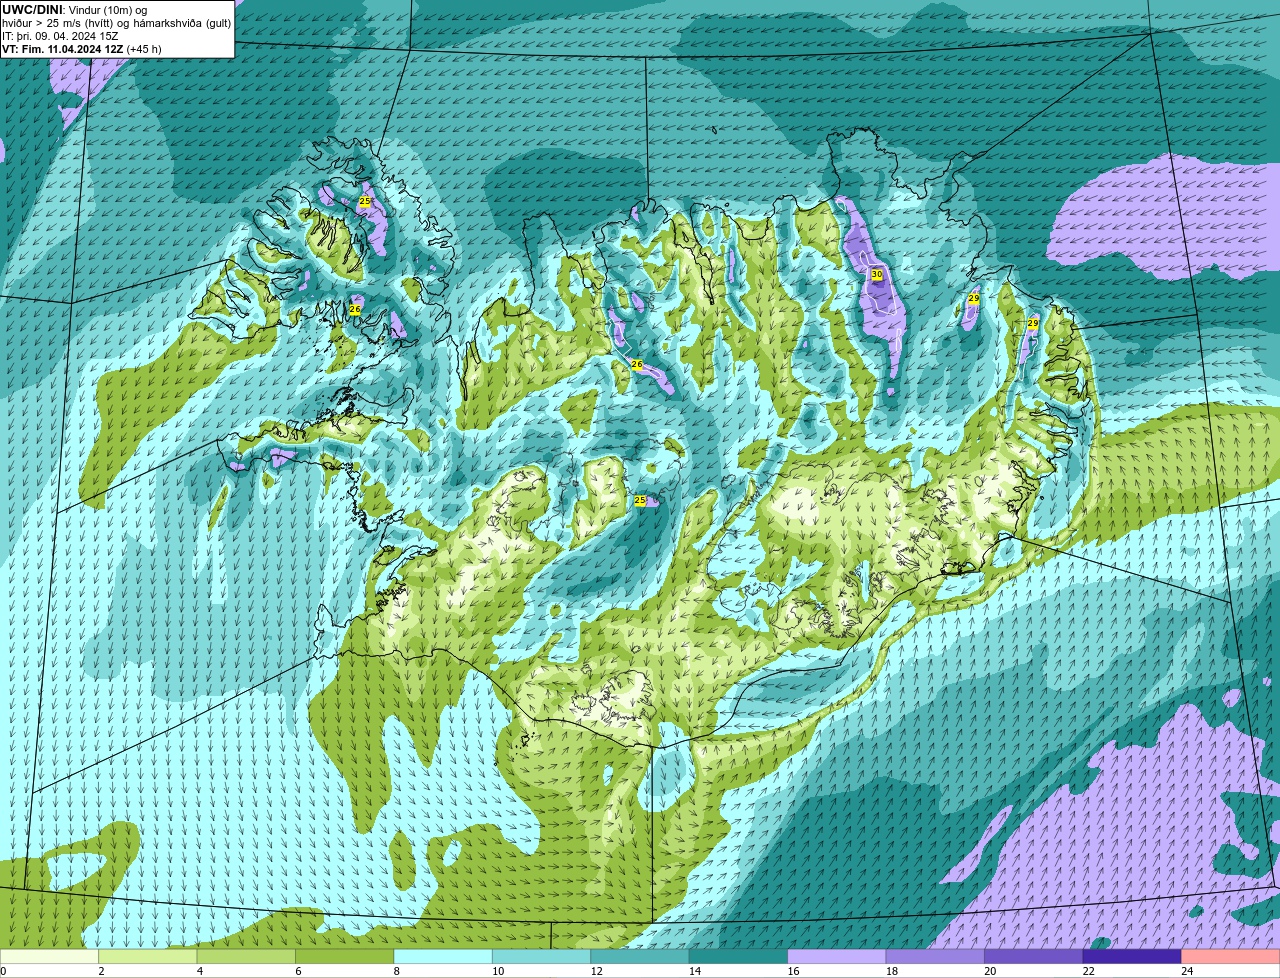Click the legend tick value "2"
Viewport: 1280px width, 978px height.
click(x=101, y=971)
